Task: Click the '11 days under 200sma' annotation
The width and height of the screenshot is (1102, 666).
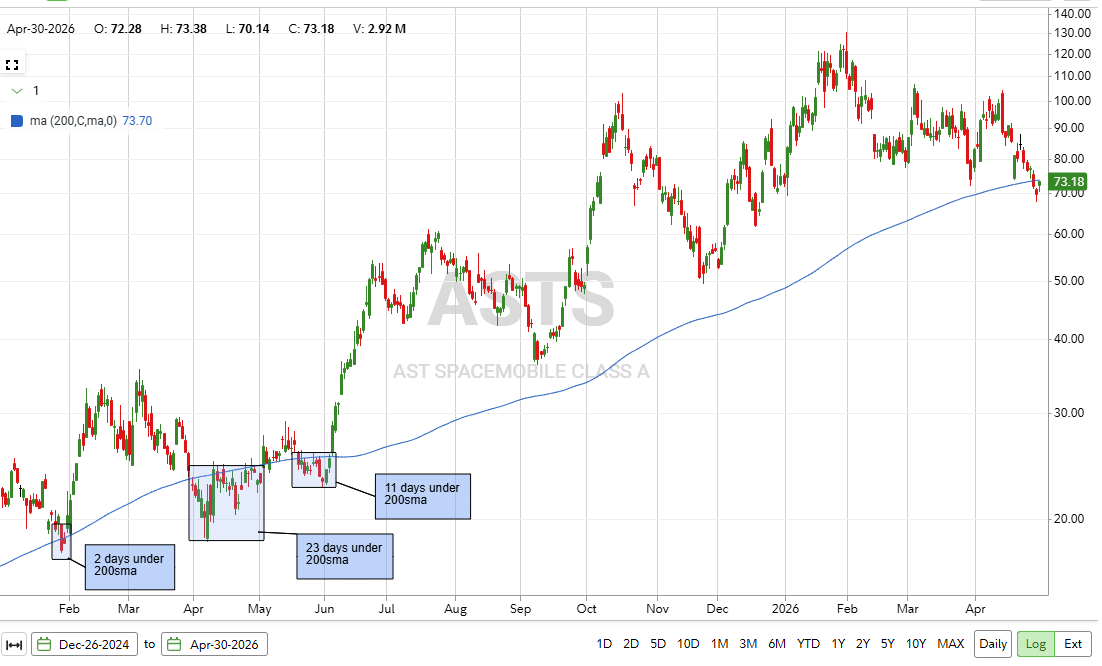Action: (x=422, y=496)
